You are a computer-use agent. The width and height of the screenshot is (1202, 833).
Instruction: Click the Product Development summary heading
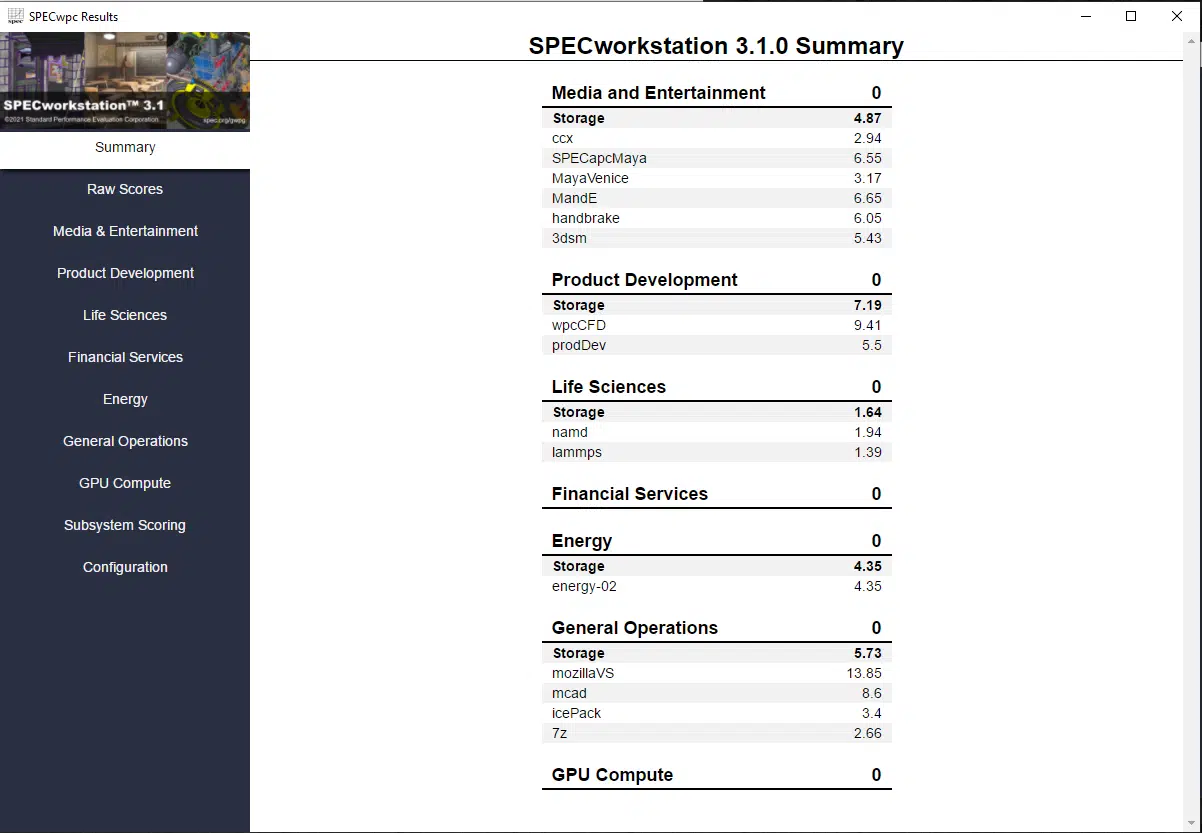[x=644, y=280]
